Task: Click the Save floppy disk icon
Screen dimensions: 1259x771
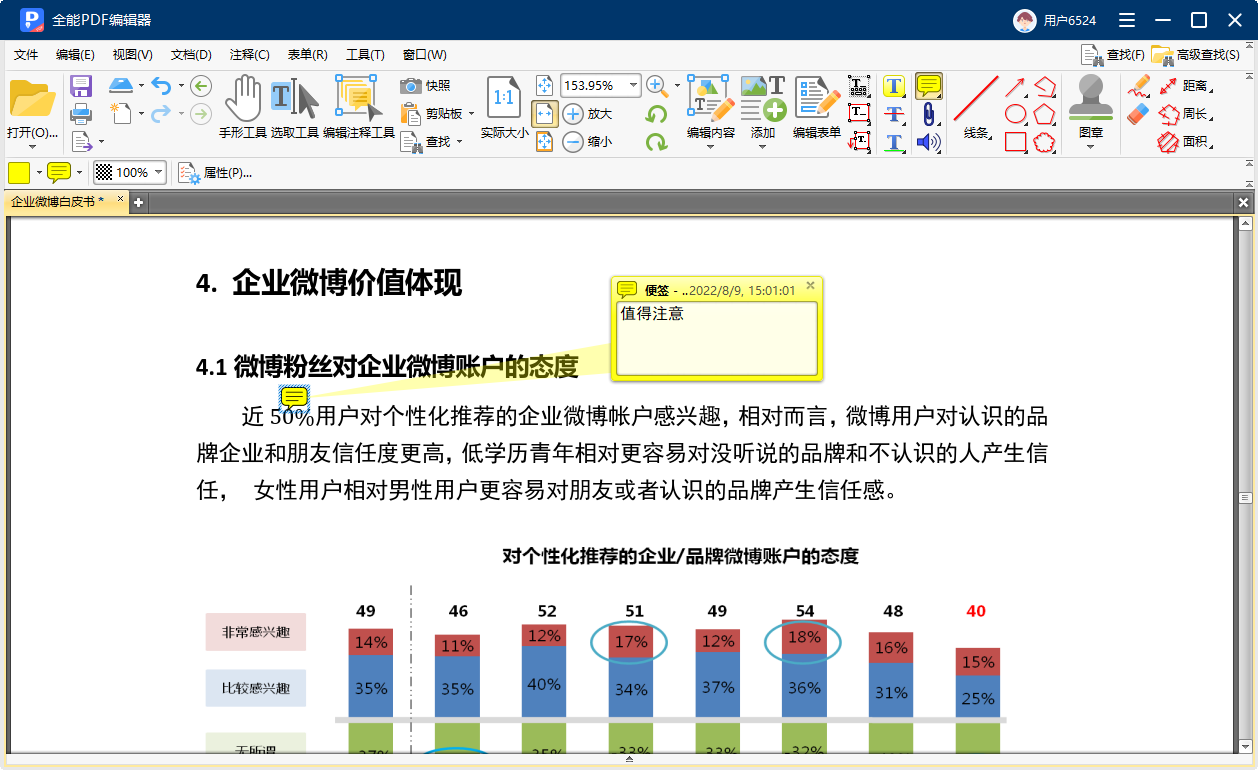Action: coord(81,86)
